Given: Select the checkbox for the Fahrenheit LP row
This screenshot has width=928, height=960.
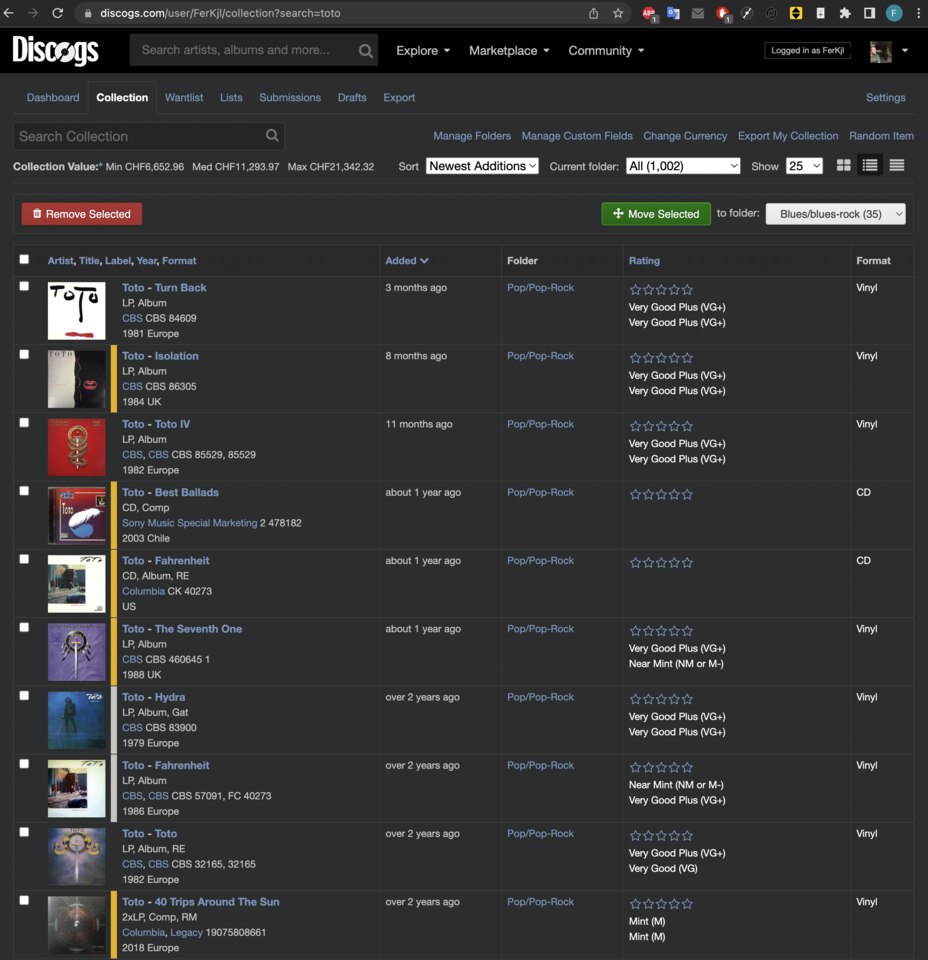Looking at the screenshot, I should click(24, 763).
